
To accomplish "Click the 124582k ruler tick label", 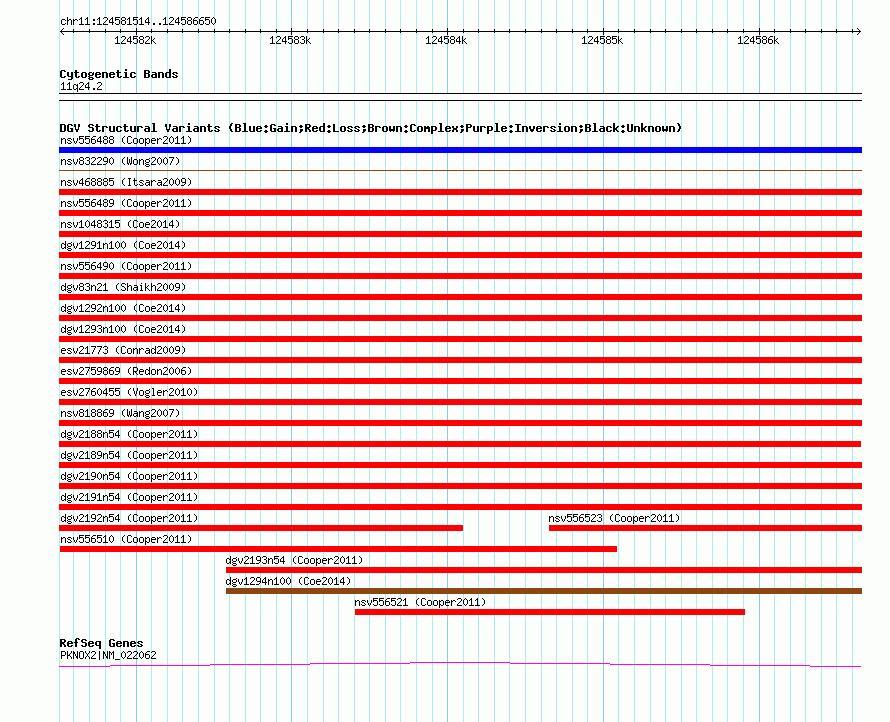I will (x=135, y=40).
